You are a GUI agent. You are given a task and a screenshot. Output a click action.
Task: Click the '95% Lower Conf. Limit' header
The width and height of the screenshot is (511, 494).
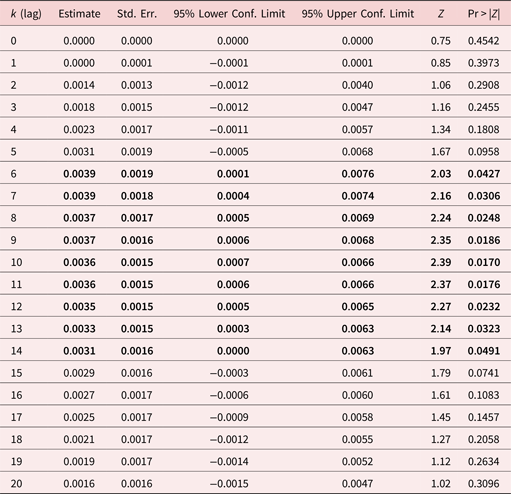tap(229, 14)
